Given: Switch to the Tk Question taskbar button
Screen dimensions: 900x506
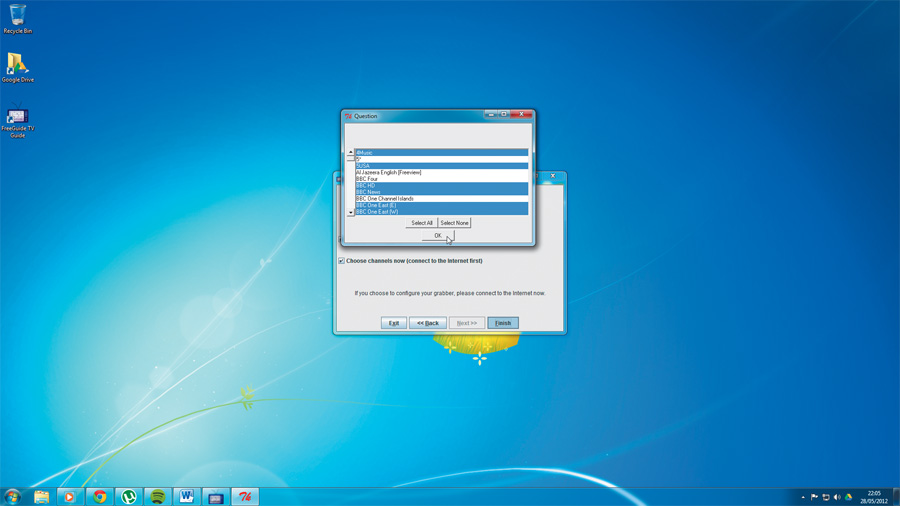Looking at the screenshot, I should (245, 496).
